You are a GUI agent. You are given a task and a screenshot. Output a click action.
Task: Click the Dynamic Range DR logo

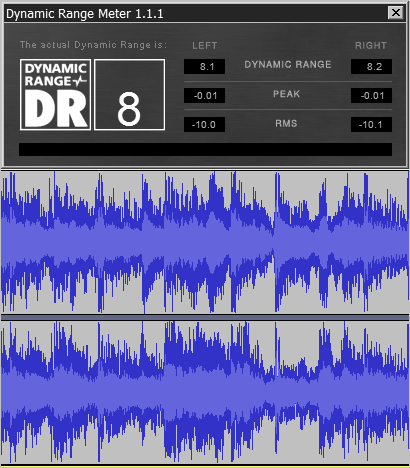[55, 95]
